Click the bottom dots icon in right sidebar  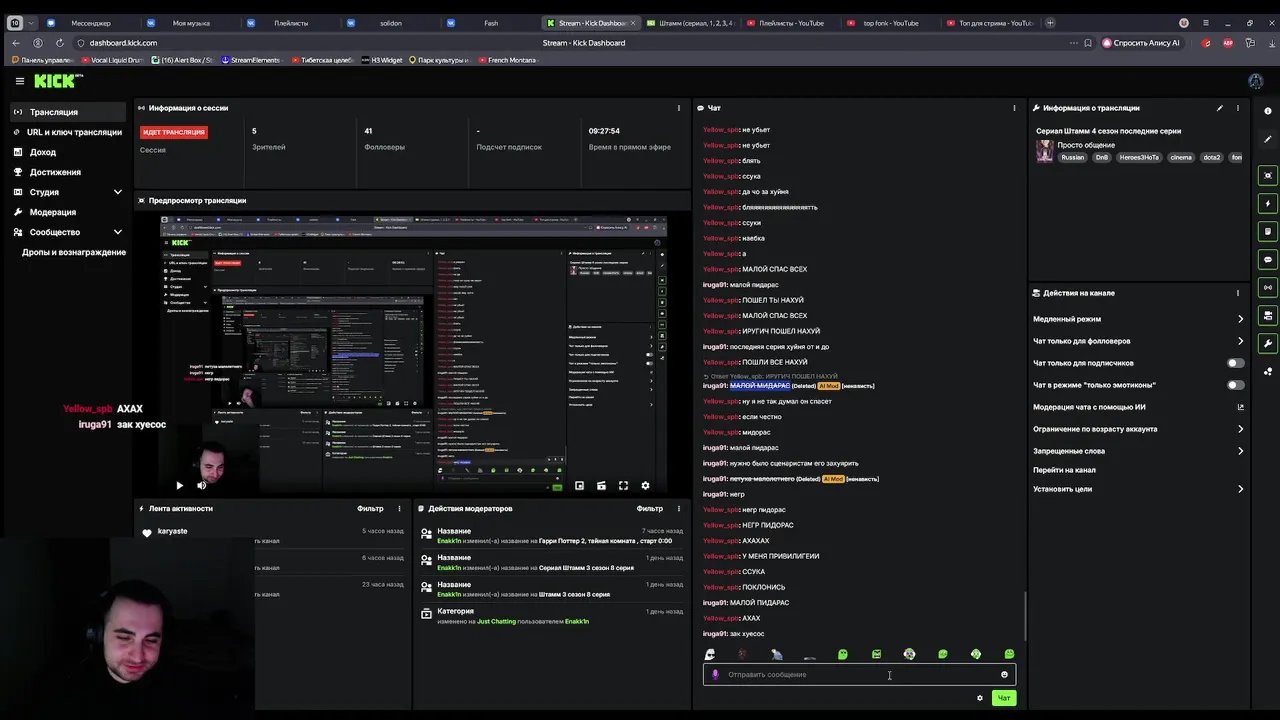coord(1268,371)
